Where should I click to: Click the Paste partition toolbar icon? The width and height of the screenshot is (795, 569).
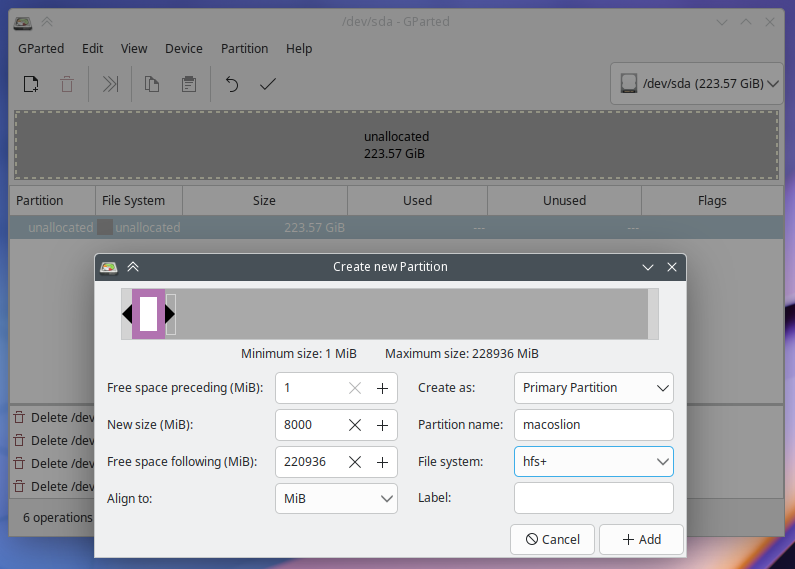(189, 84)
